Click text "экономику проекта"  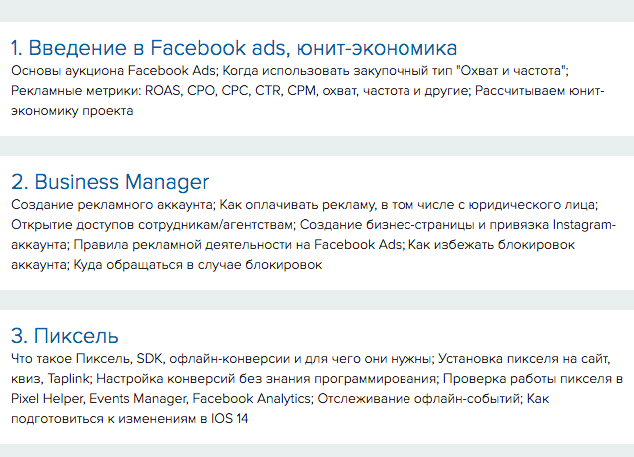click(x=72, y=111)
